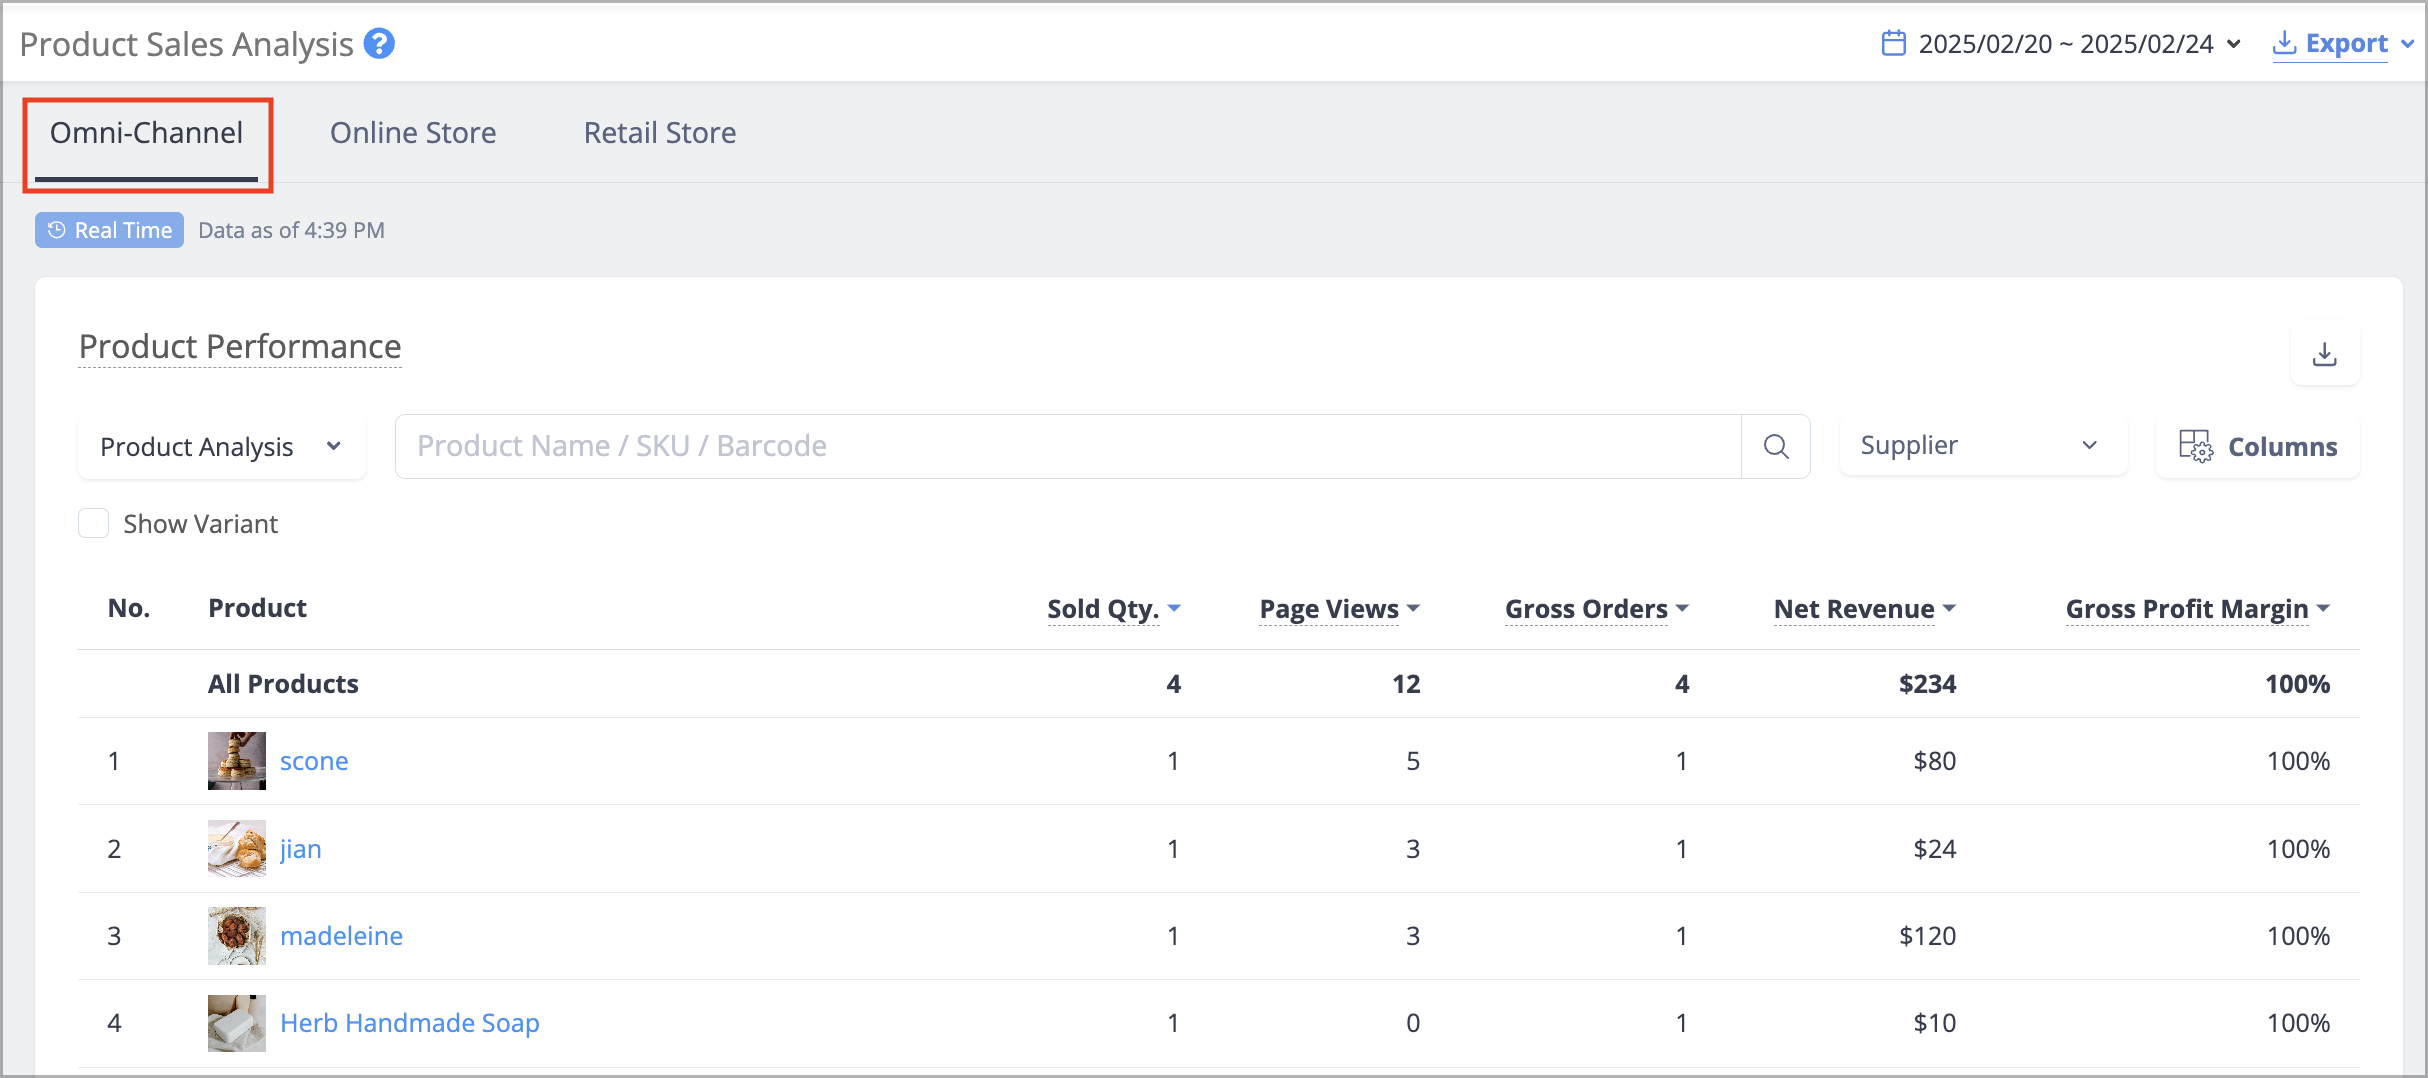Open the Supplier filter dropdown

coord(1983,446)
